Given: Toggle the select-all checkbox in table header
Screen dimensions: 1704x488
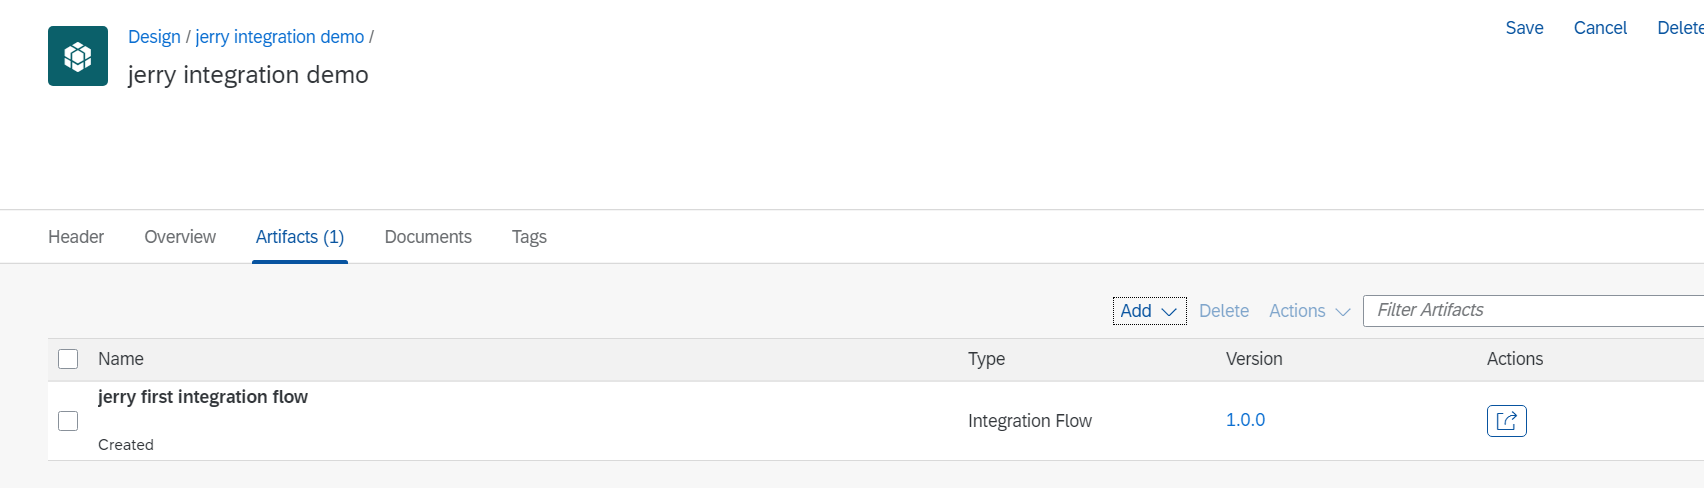Looking at the screenshot, I should tap(68, 359).
